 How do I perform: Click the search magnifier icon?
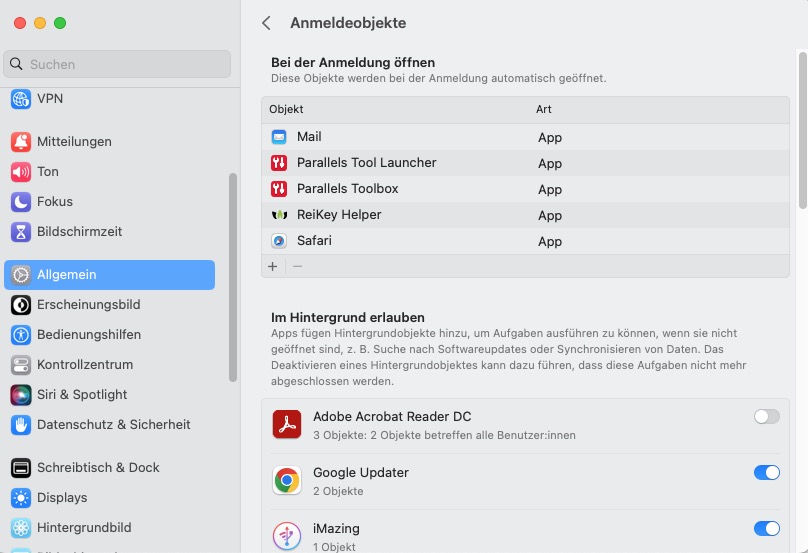[16, 64]
